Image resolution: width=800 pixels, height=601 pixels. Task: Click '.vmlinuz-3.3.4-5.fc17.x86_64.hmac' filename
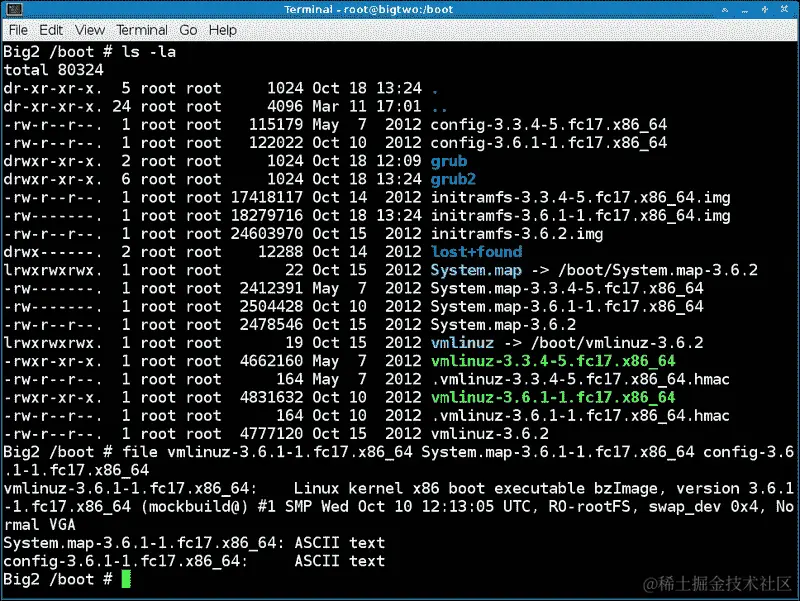[x=580, y=380]
